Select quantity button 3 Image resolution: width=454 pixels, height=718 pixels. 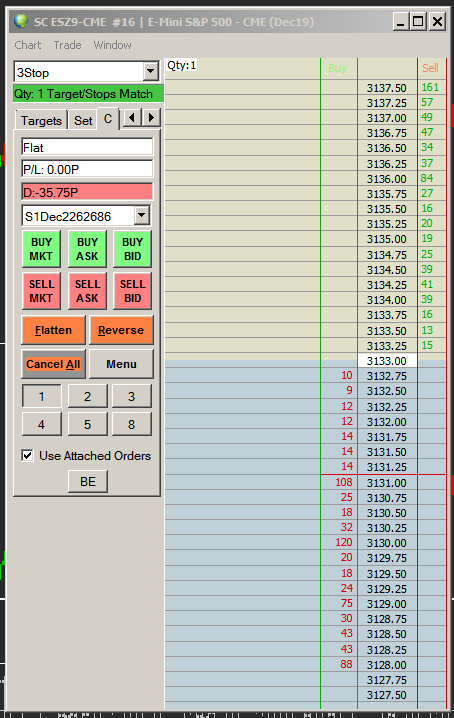(131, 397)
